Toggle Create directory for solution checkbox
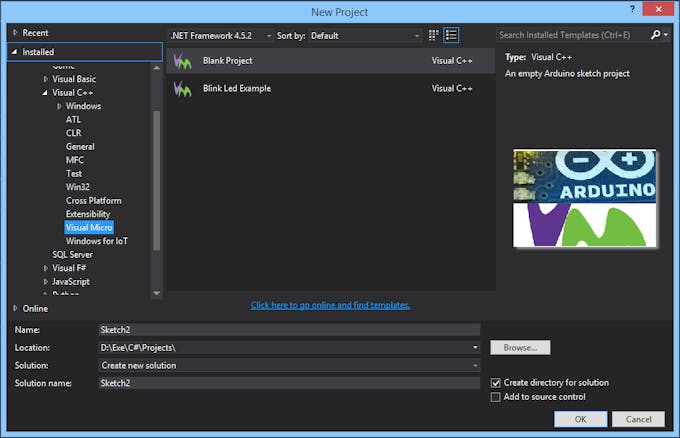 (x=497, y=383)
